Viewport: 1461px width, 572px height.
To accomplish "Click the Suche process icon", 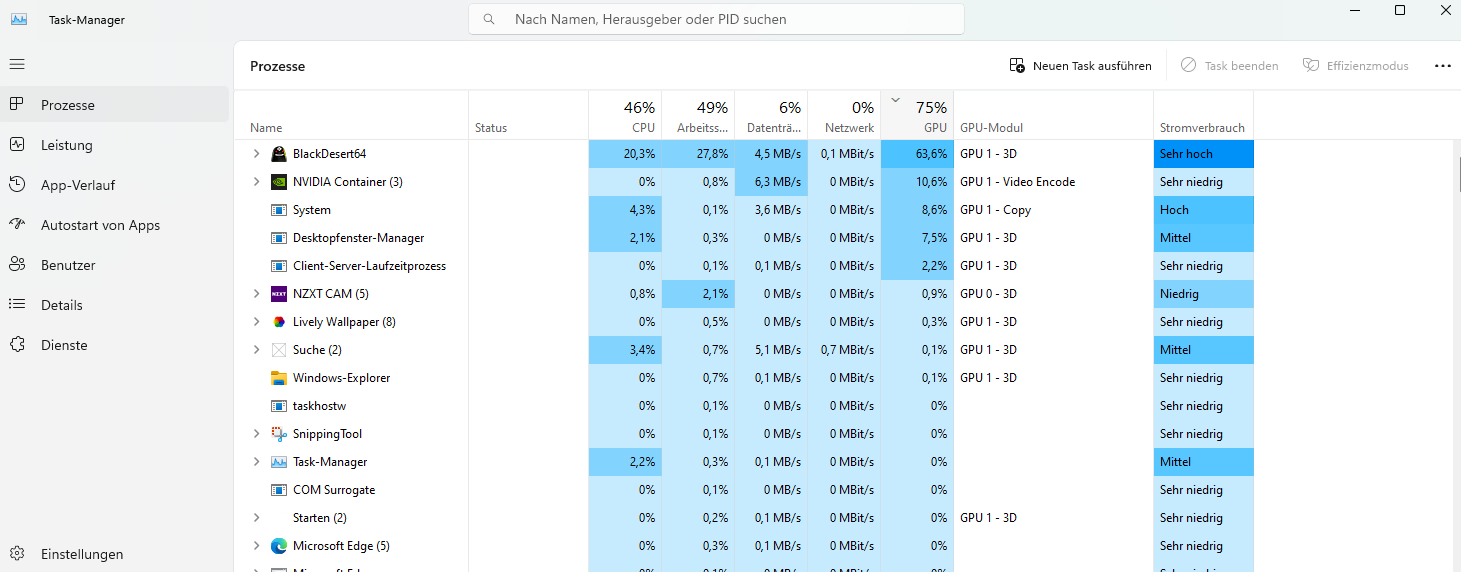I will click(279, 350).
